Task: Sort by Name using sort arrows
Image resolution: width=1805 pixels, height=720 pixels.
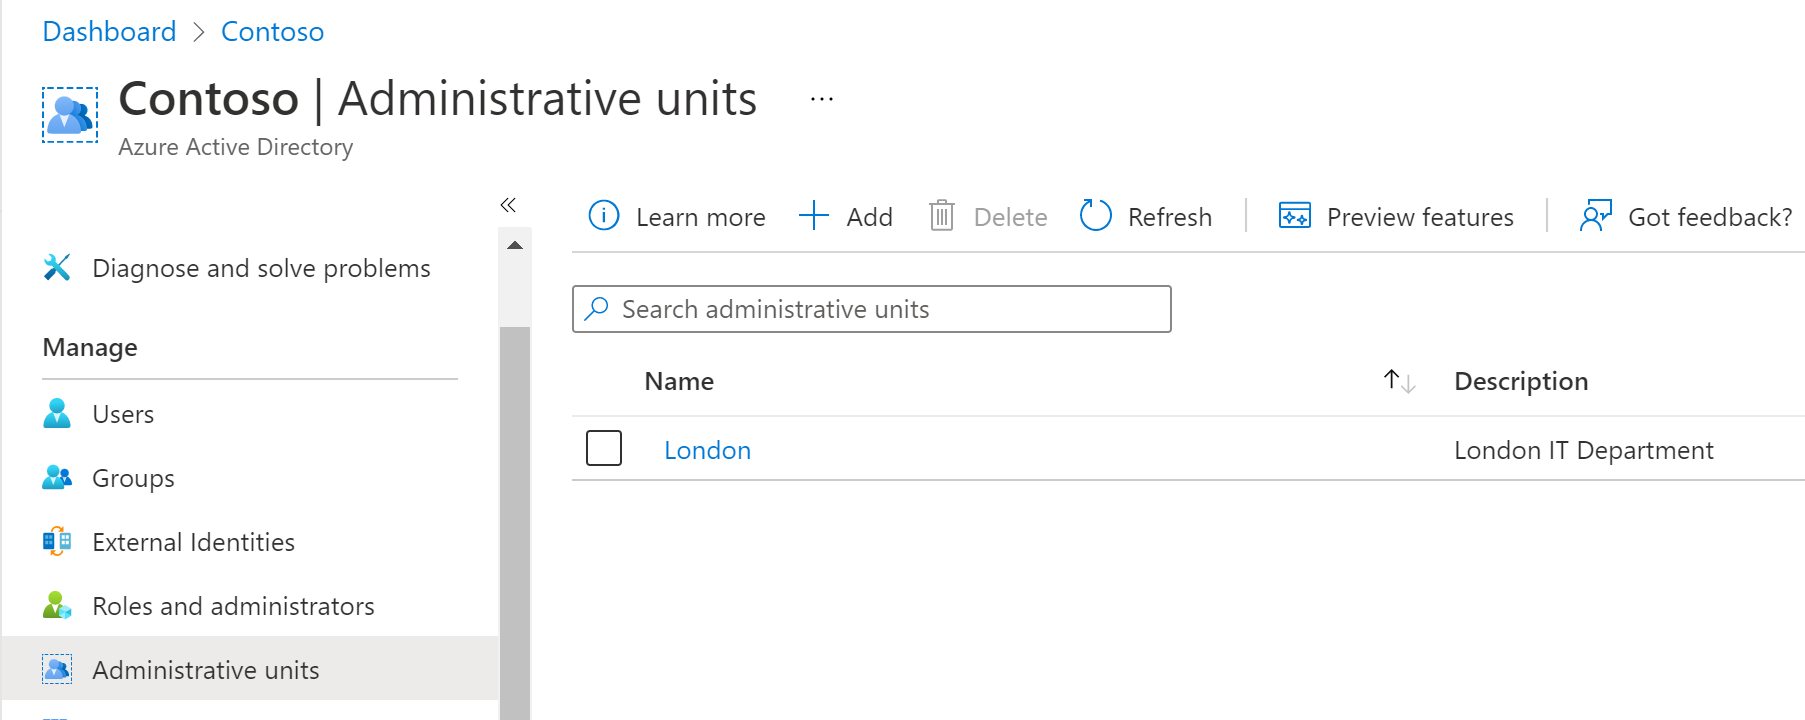Action: pyautogui.click(x=1399, y=381)
